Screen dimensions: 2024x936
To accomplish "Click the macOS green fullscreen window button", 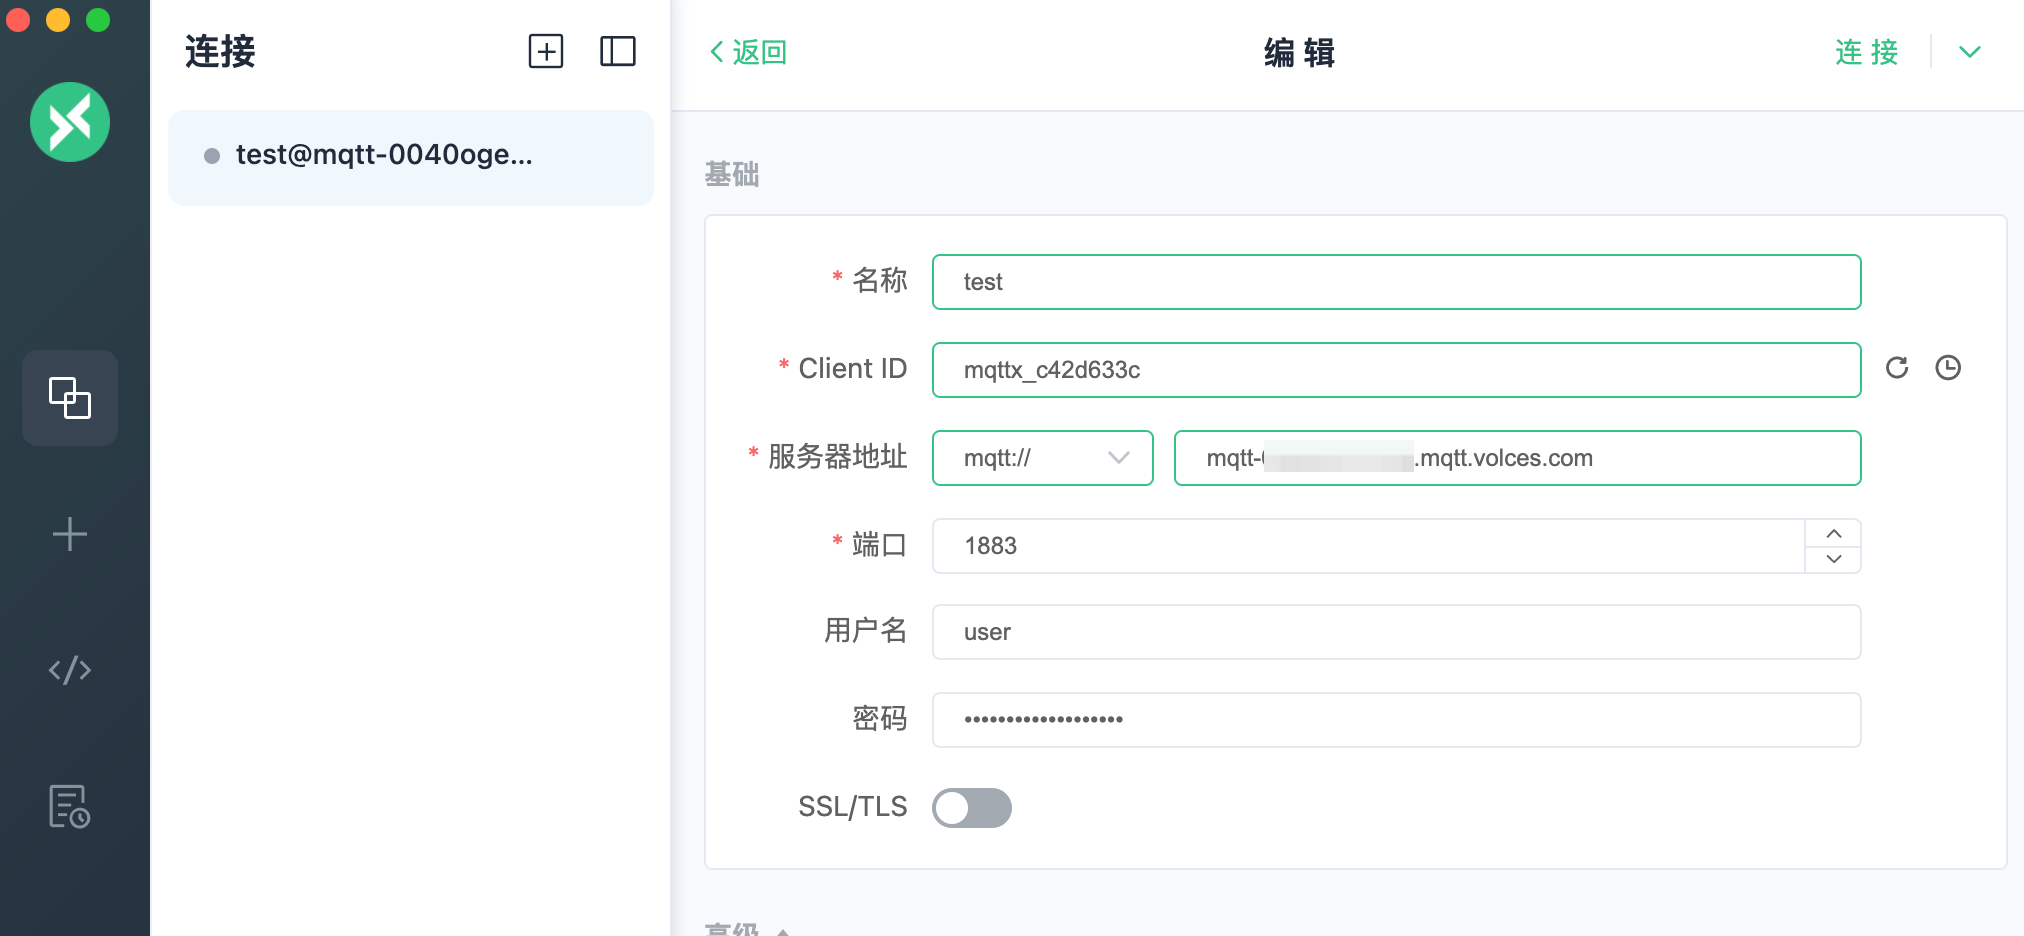I will [x=98, y=19].
